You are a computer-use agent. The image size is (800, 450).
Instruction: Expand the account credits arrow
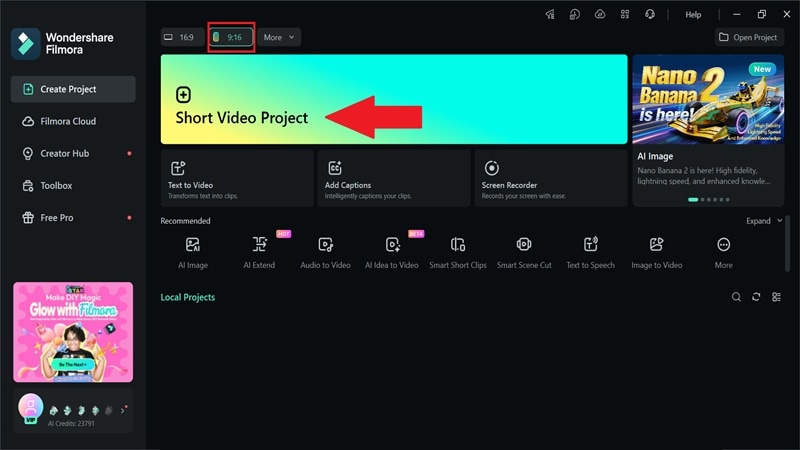coord(122,410)
